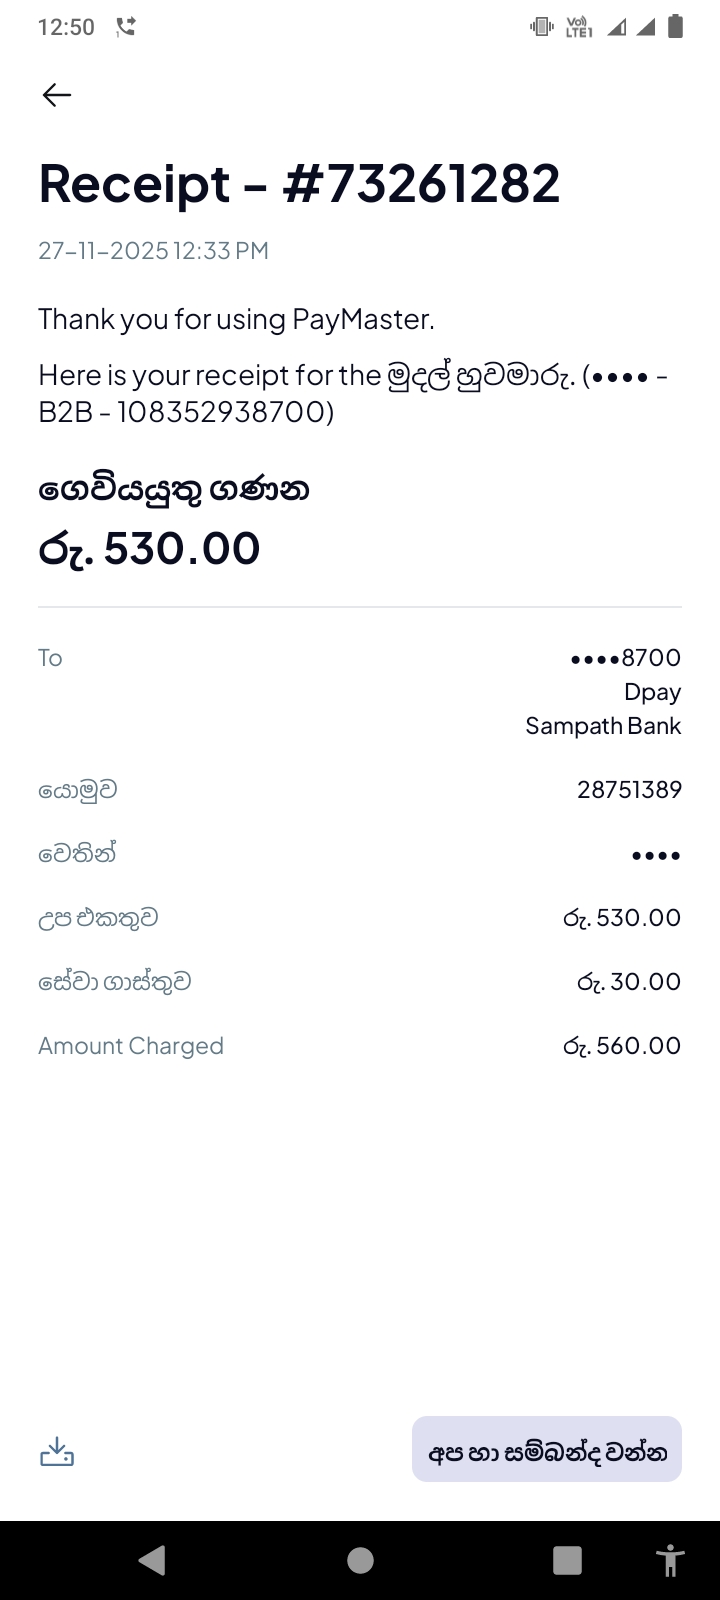Tap the battery icon in status bar

click(x=675, y=27)
